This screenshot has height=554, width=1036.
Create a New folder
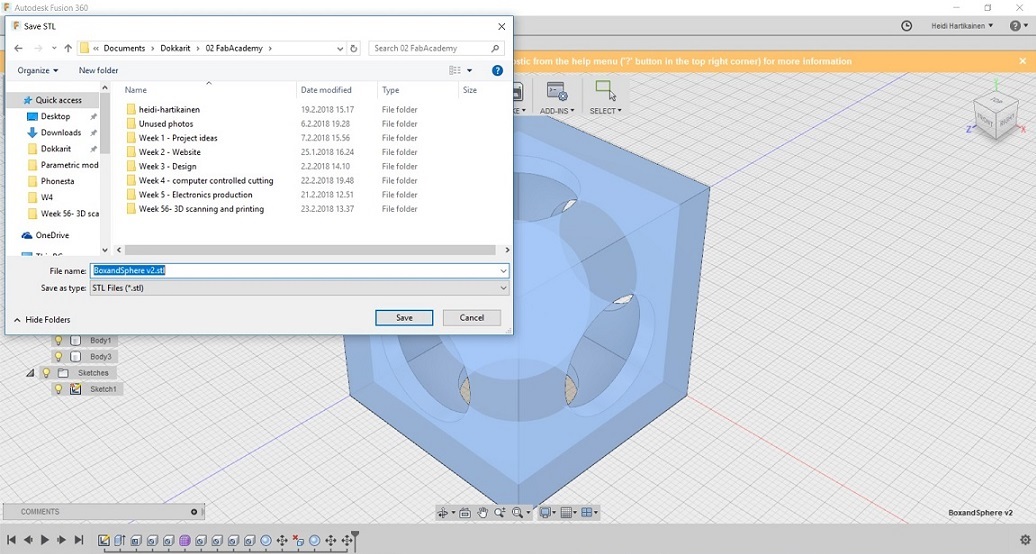[x=98, y=70]
